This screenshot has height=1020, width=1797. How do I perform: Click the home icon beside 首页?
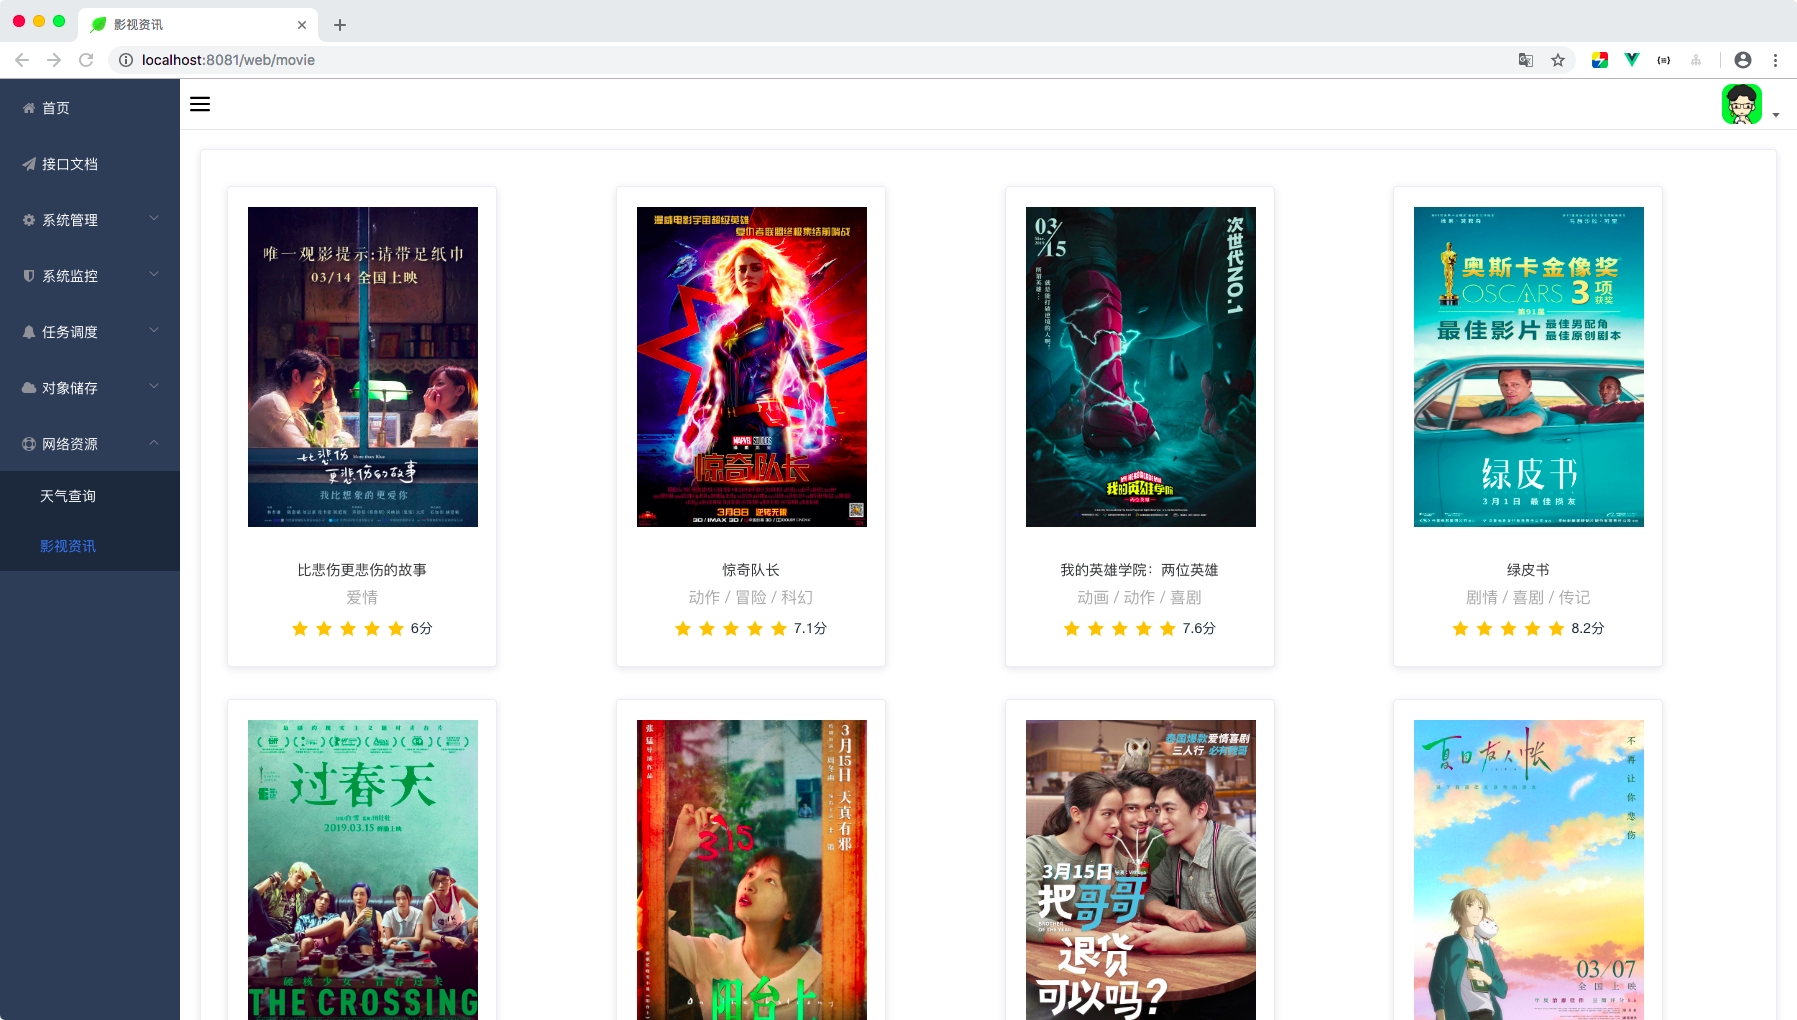29,108
